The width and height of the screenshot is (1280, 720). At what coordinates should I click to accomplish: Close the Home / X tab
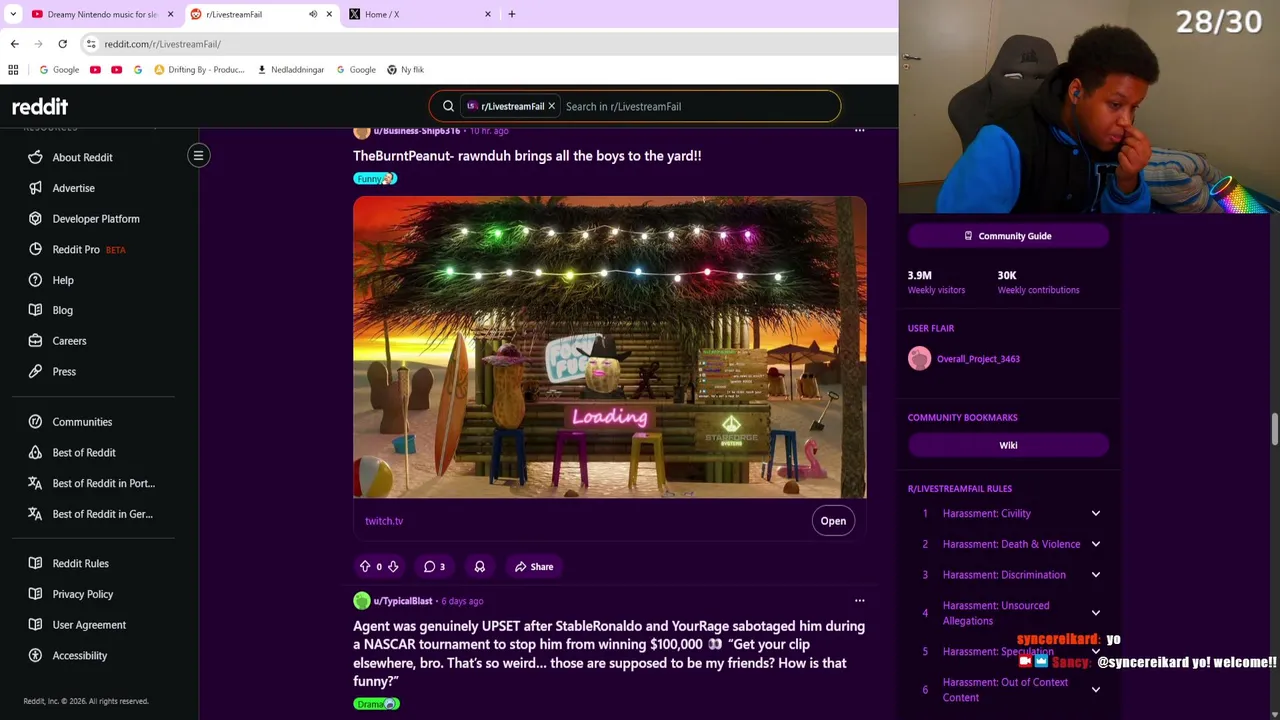488,14
